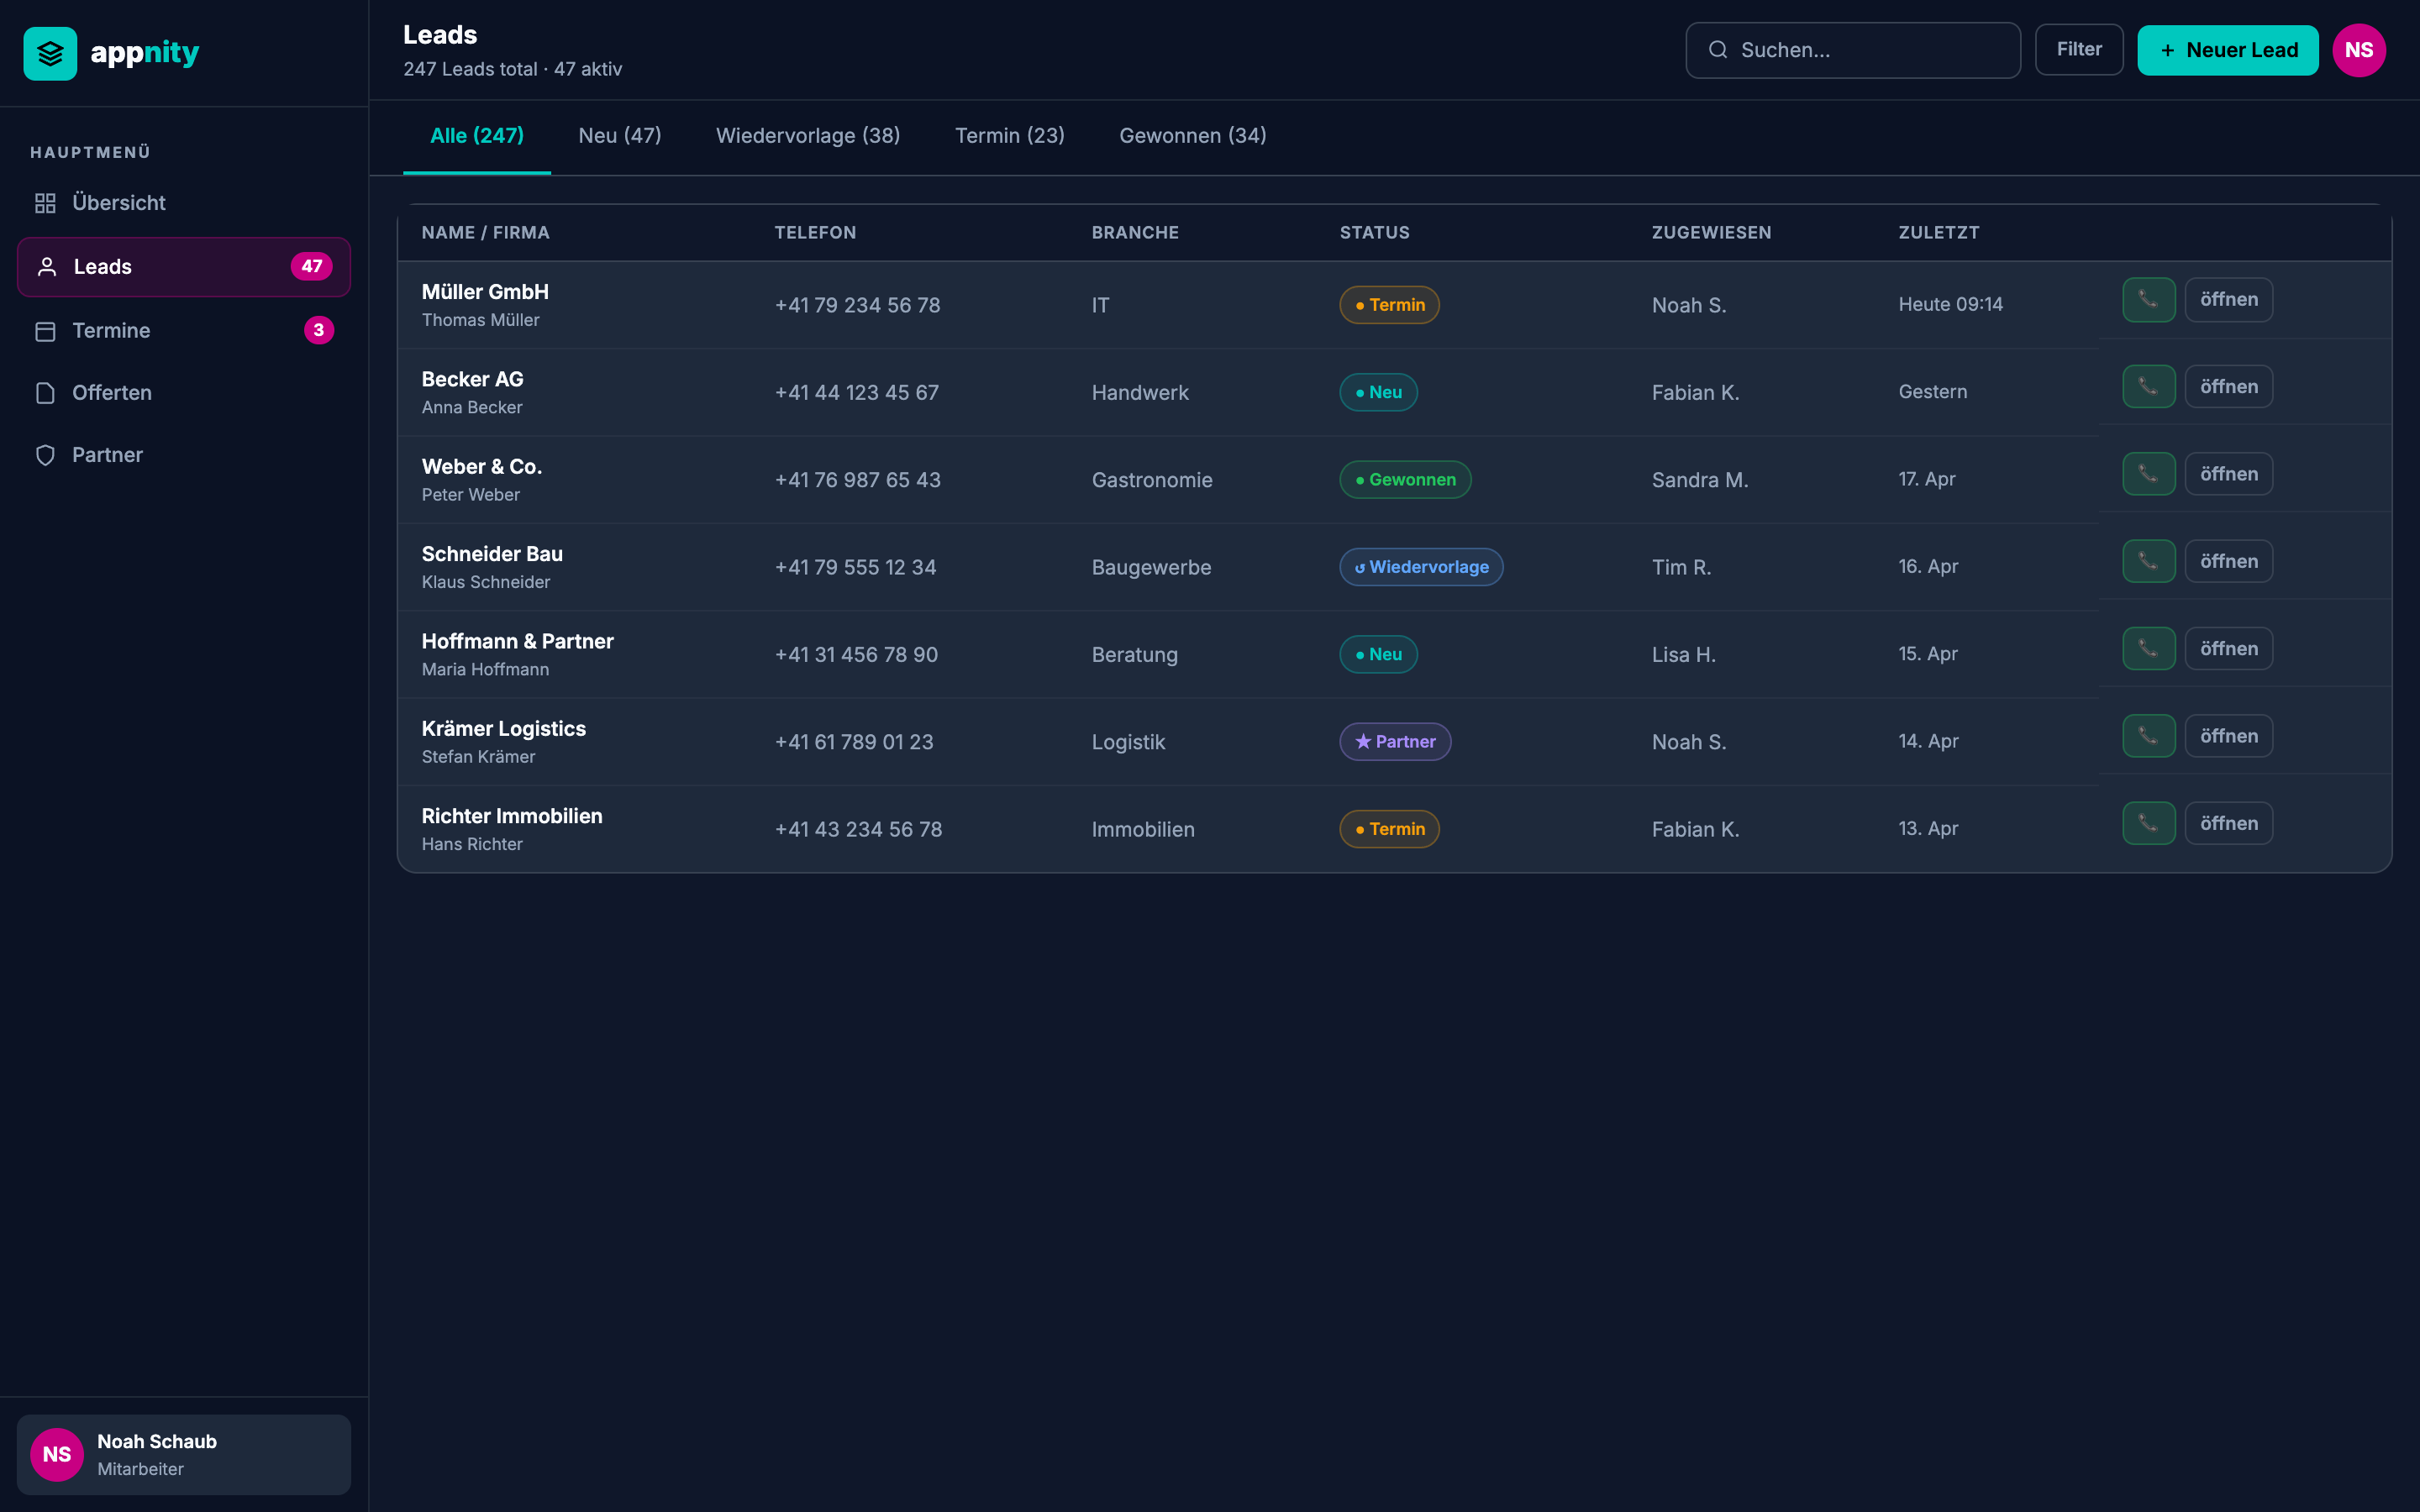Screen dimensions: 2420x1512
Task: Click the Termin badge for Richter Immobilien
Action: point(1389,829)
